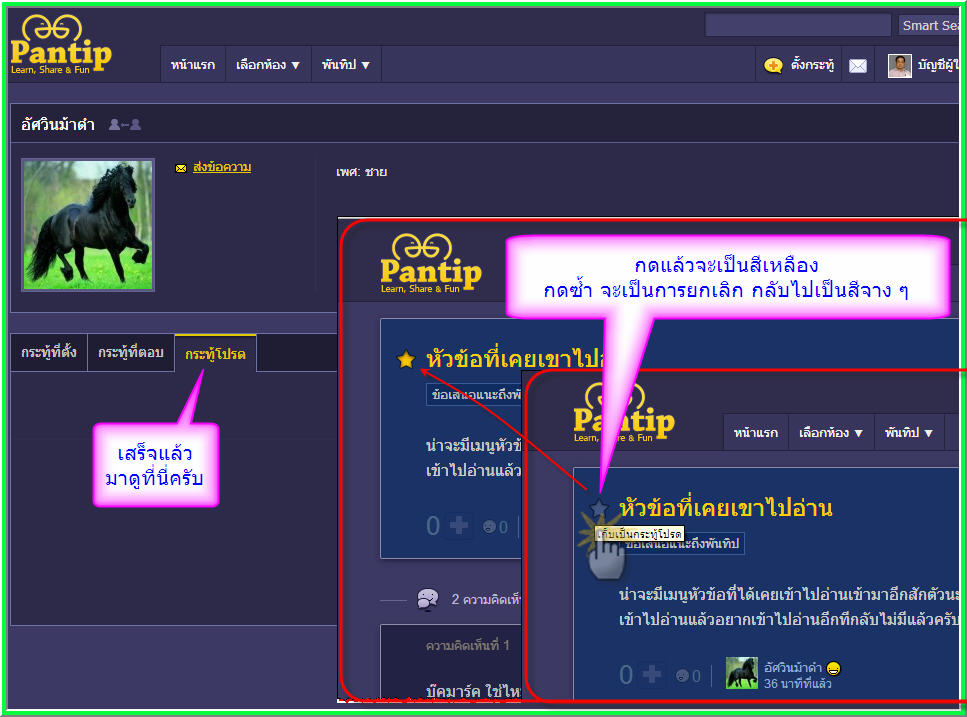Viewport: 967px width, 717px height.
Task: Click the Pantip logo in the front inset
Action: pyautogui.click(x=623, y=412)
